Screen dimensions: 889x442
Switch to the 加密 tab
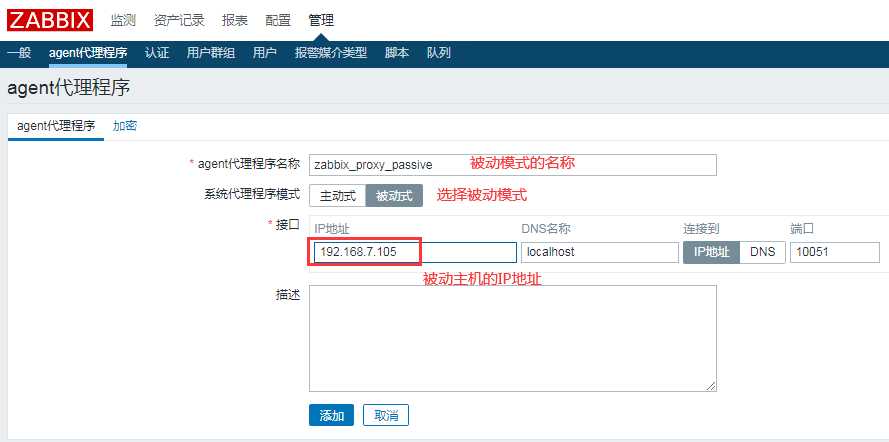tap(125, 126)
